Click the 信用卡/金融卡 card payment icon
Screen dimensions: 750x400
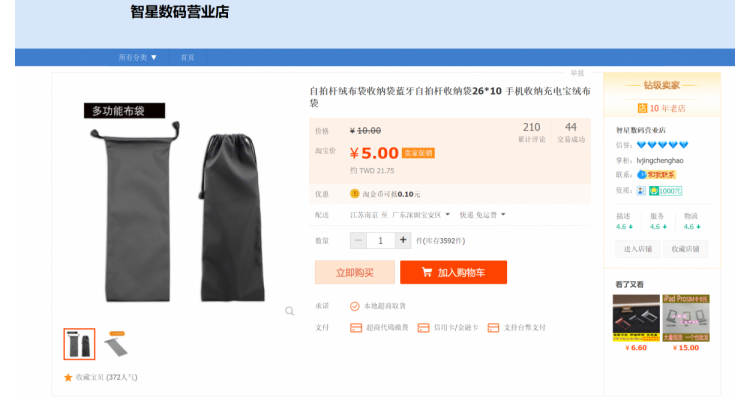coord(423,327)
